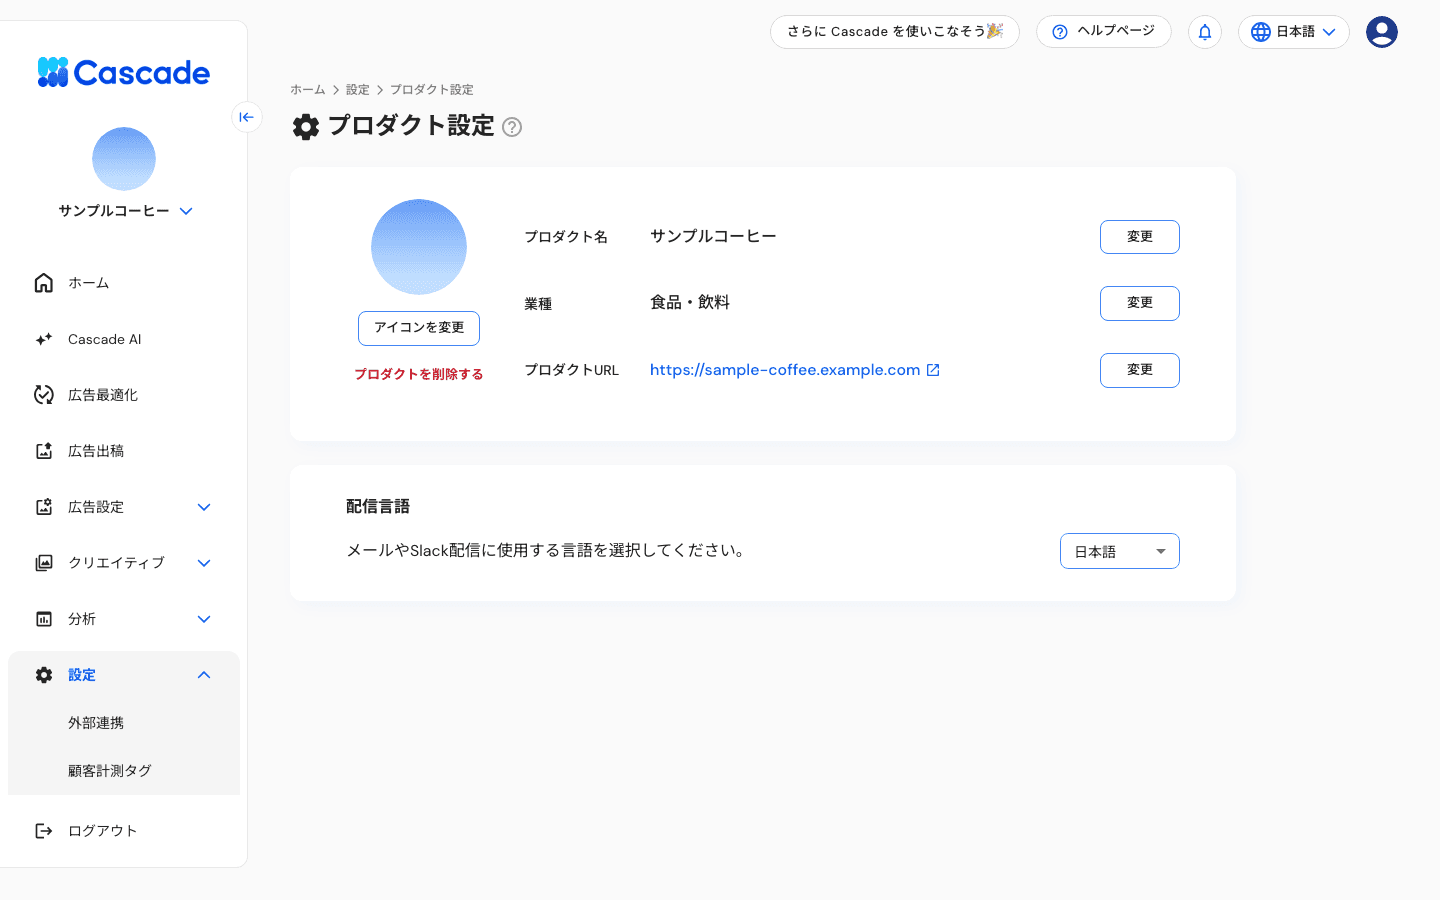Open the サンプルコーヒー product switcher dropdown
Viewport: 1440px width, 900px height.
[x=125, y=211]
